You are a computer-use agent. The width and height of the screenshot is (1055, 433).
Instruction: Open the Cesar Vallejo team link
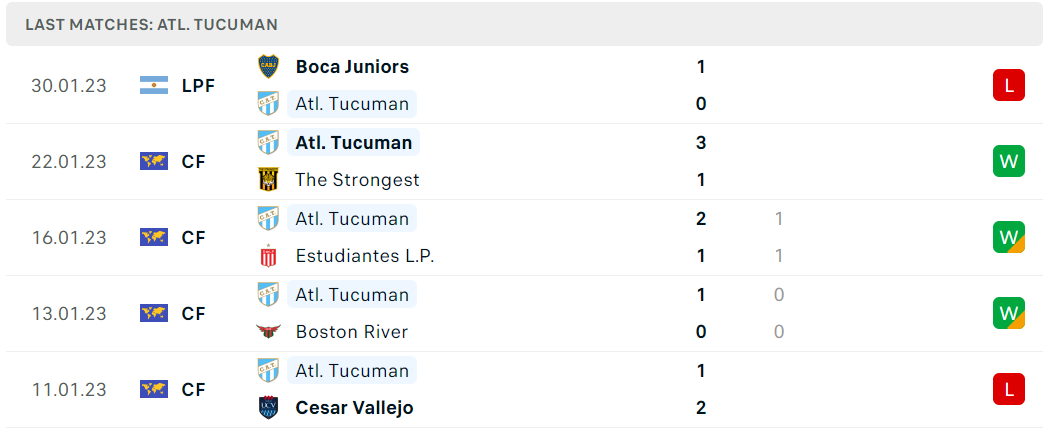(x=355, y=407)
